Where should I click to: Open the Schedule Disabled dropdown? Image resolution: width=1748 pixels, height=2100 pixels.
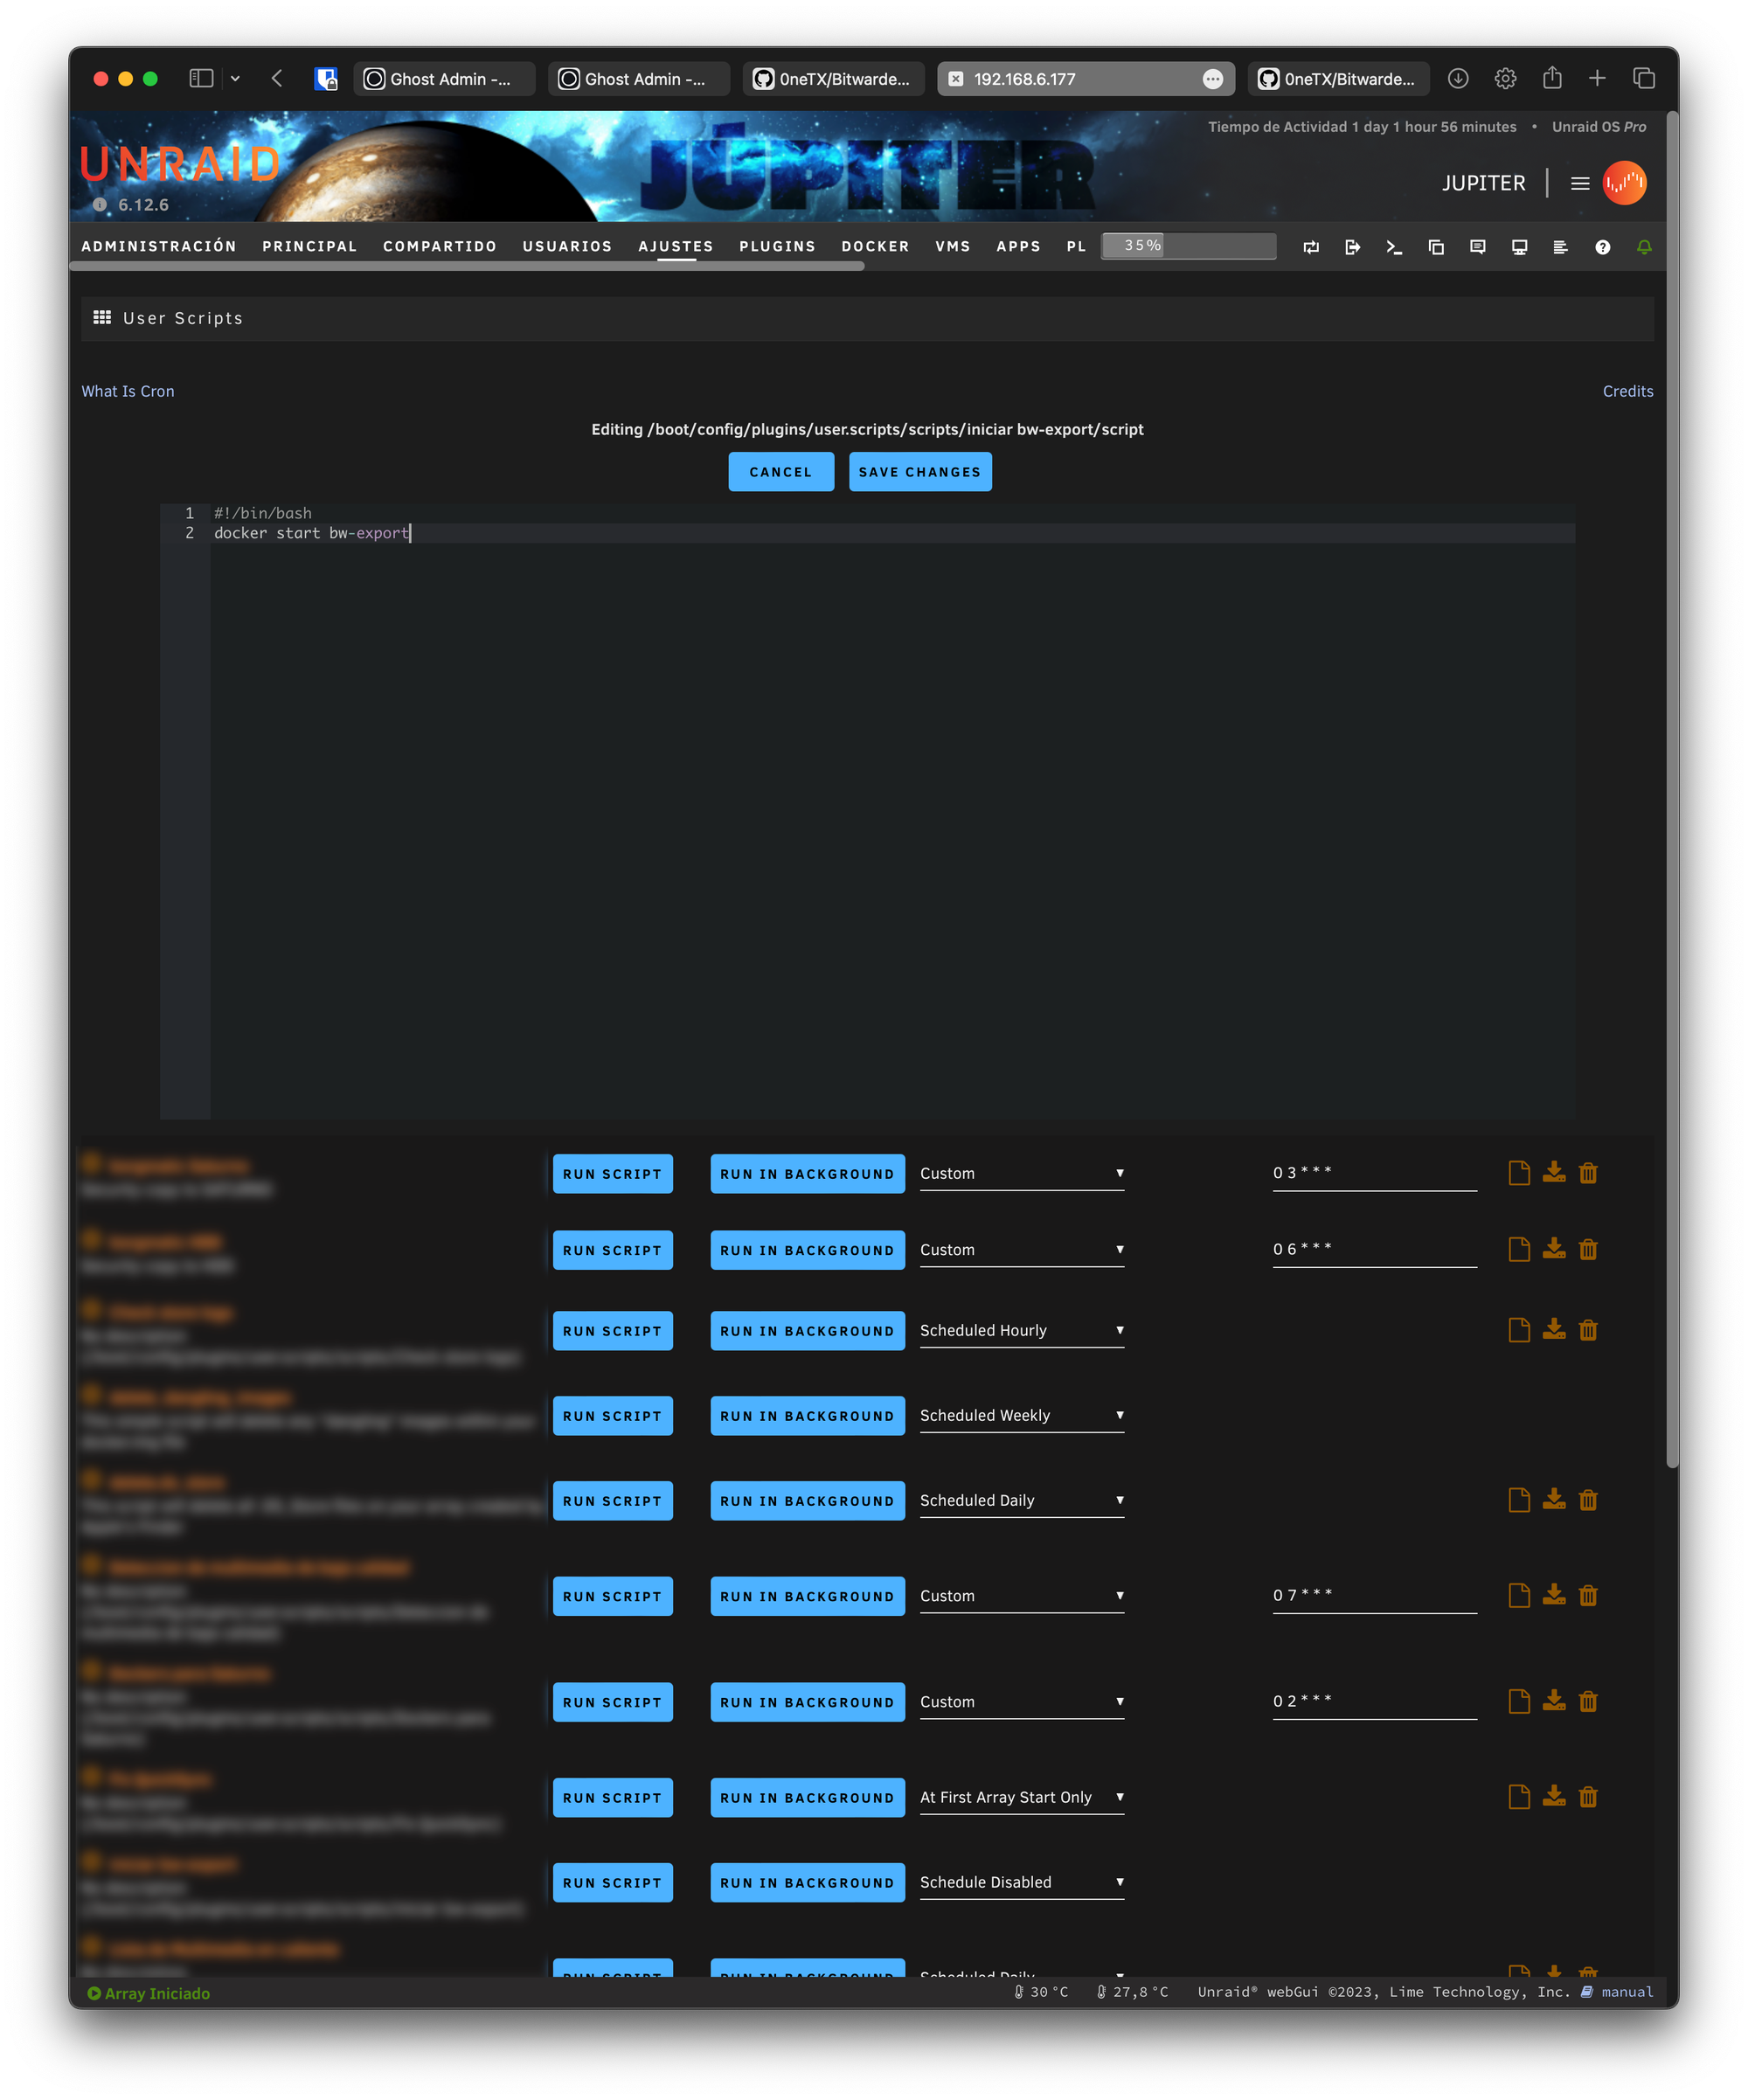(1022, 1883)
